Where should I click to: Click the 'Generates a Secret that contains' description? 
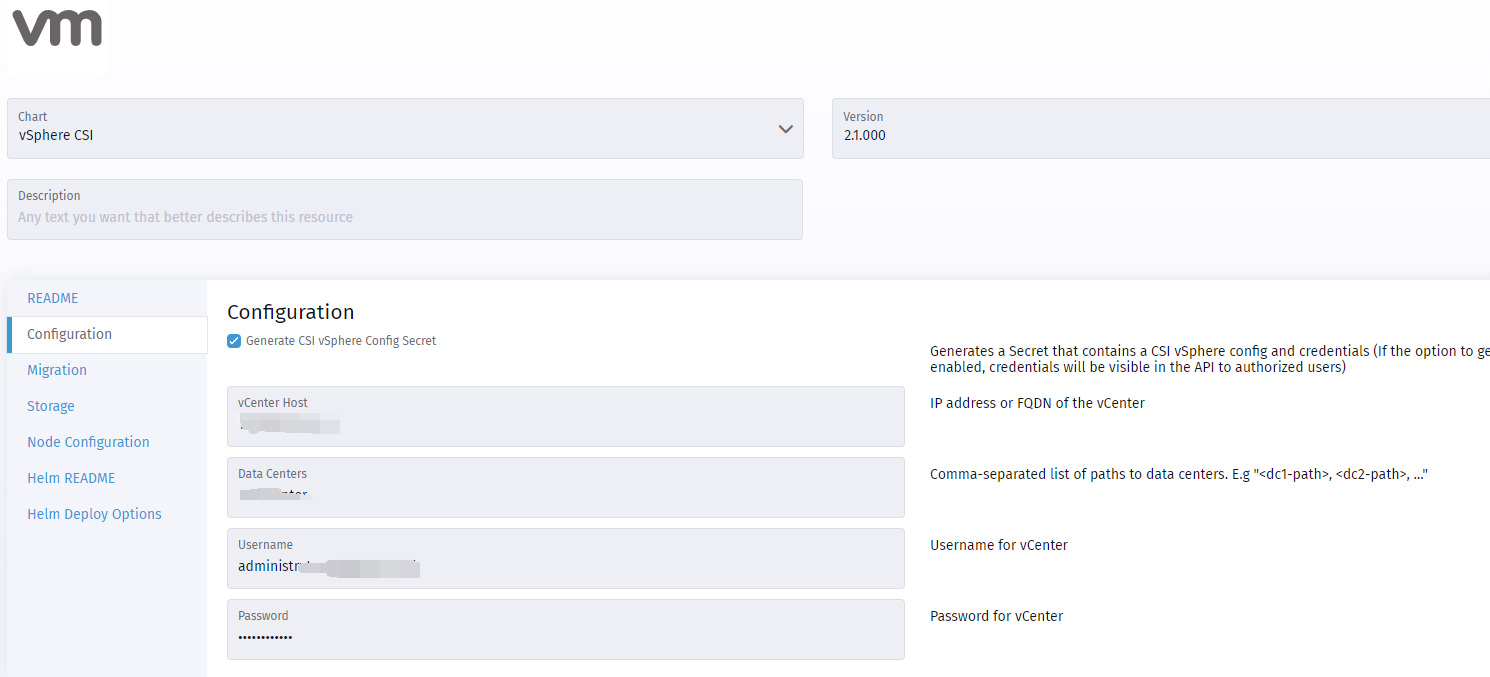click(x=1210, y=359)
